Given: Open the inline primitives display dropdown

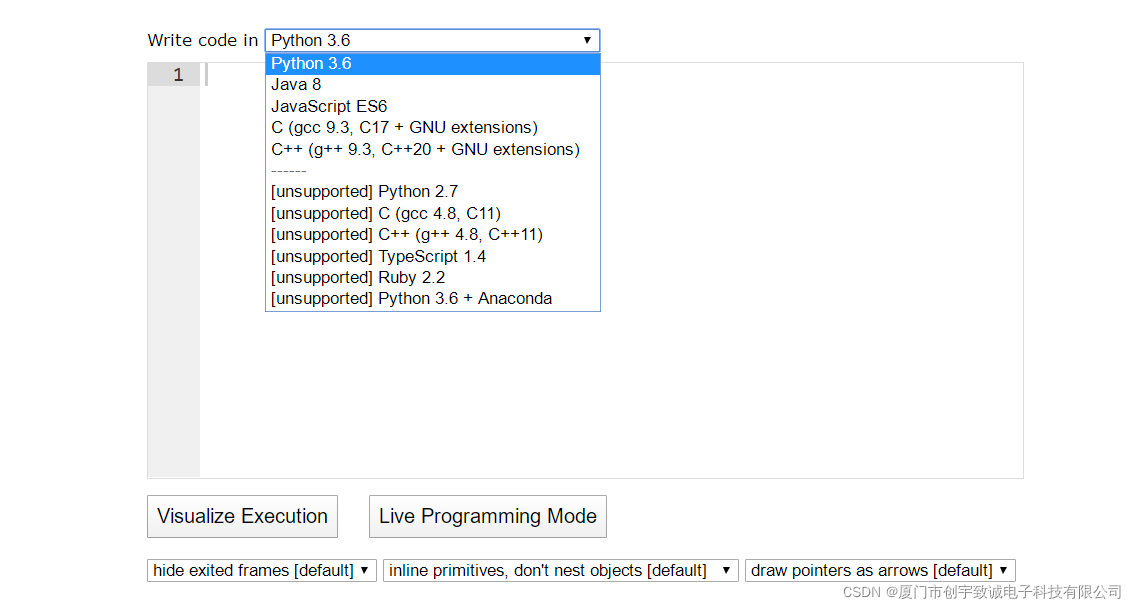Looking at the screenshot, I should (x=559, y=570).
